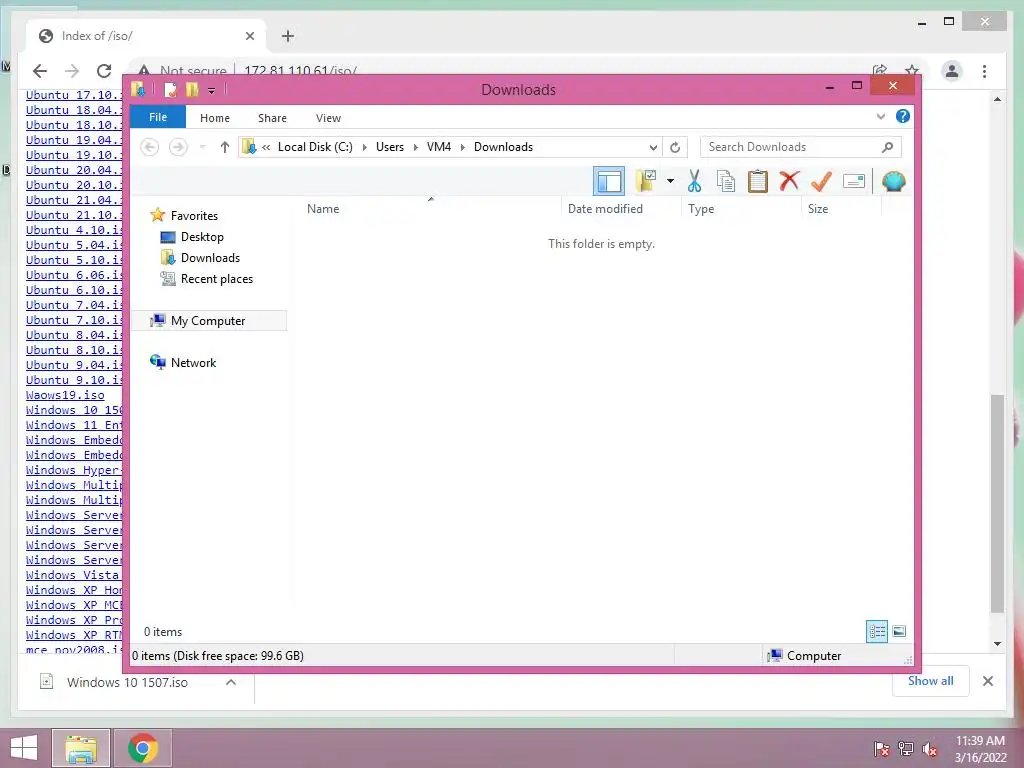Switch to the Home ribbon tab
Screen dimensions: 1024x768
(x=215, y=118)
